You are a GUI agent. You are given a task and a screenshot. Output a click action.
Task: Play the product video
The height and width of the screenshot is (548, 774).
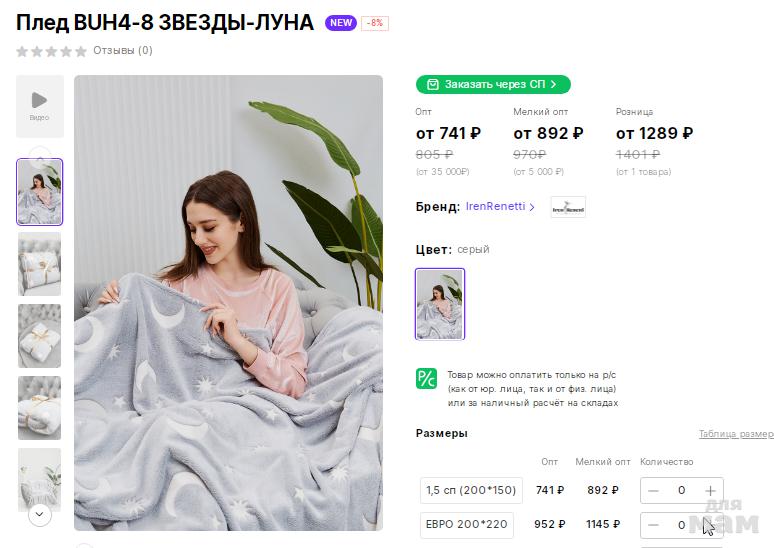(39, 105)
